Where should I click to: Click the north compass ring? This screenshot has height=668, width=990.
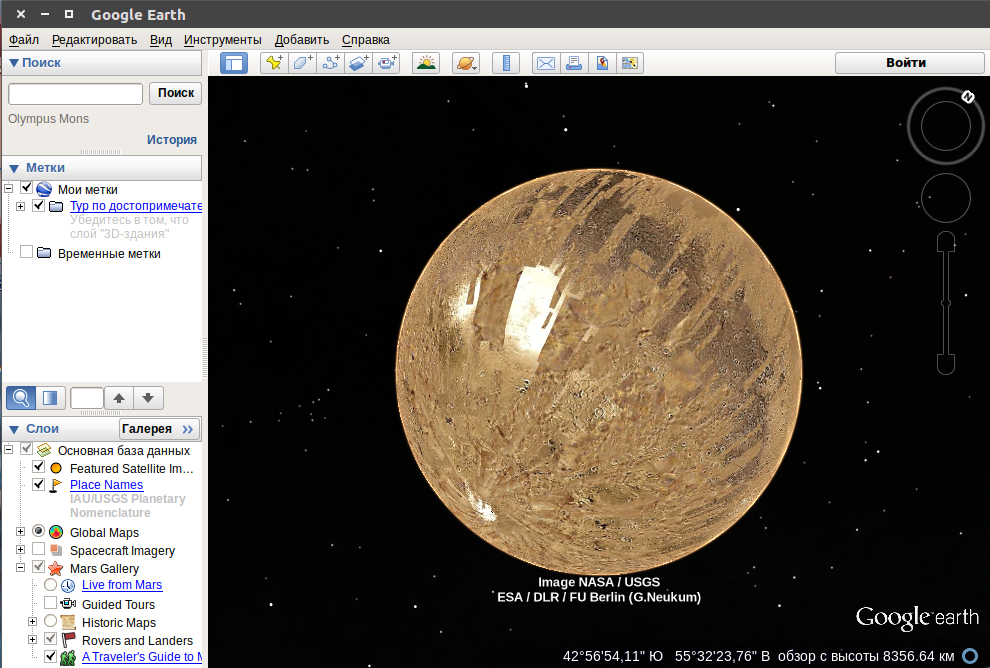point(967,97)
